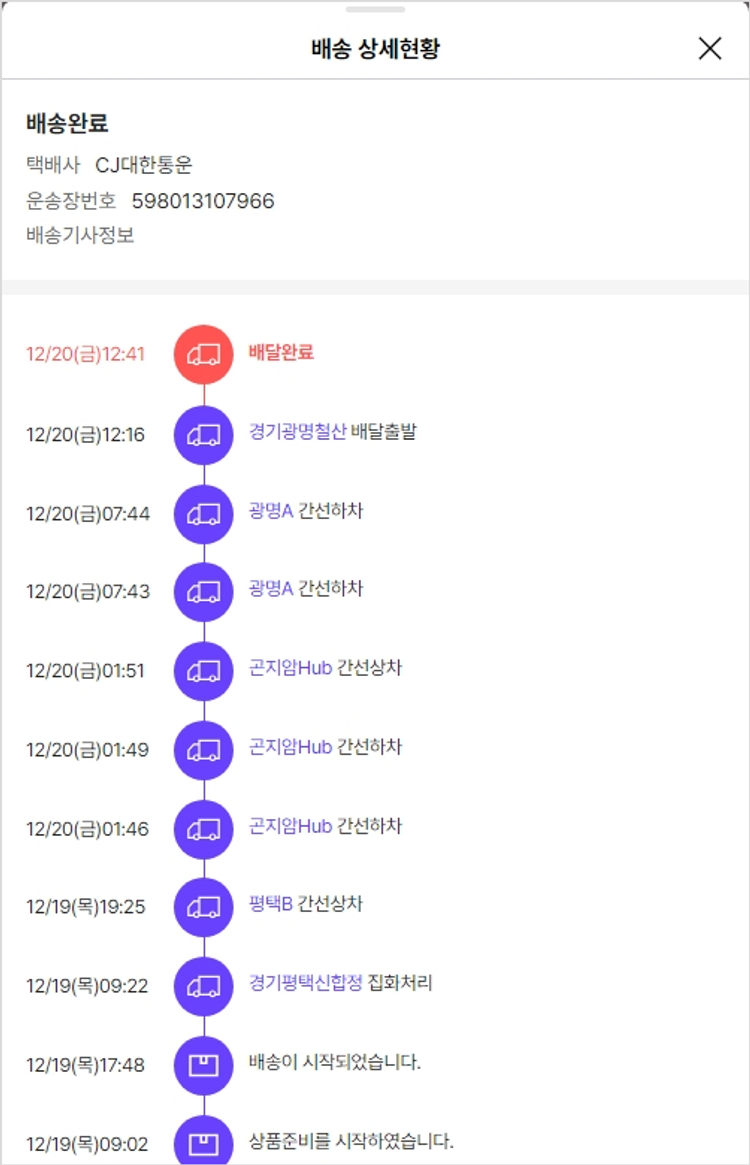Open 곤지암Hub link at 01:51
The height and width of the screenshot is (1165, 750).
(x=290, y=668)
